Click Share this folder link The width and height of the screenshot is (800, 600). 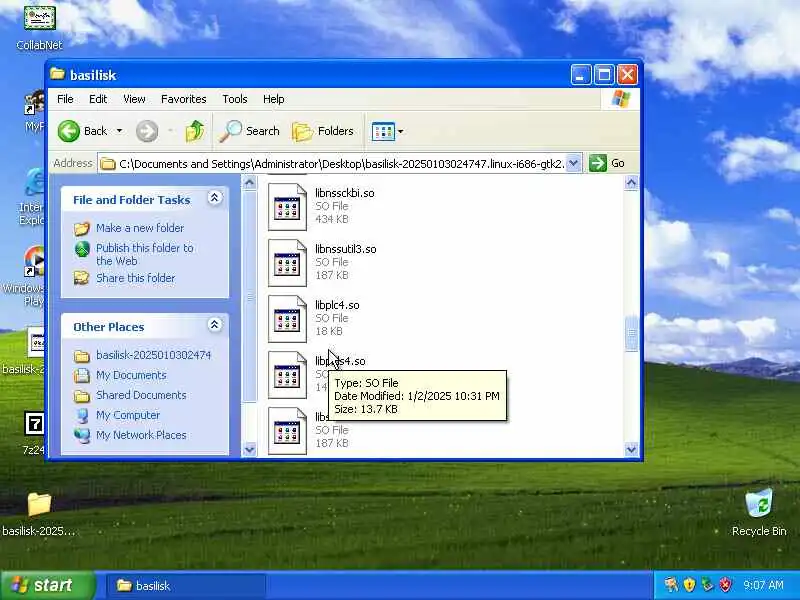tap(135, 278)
